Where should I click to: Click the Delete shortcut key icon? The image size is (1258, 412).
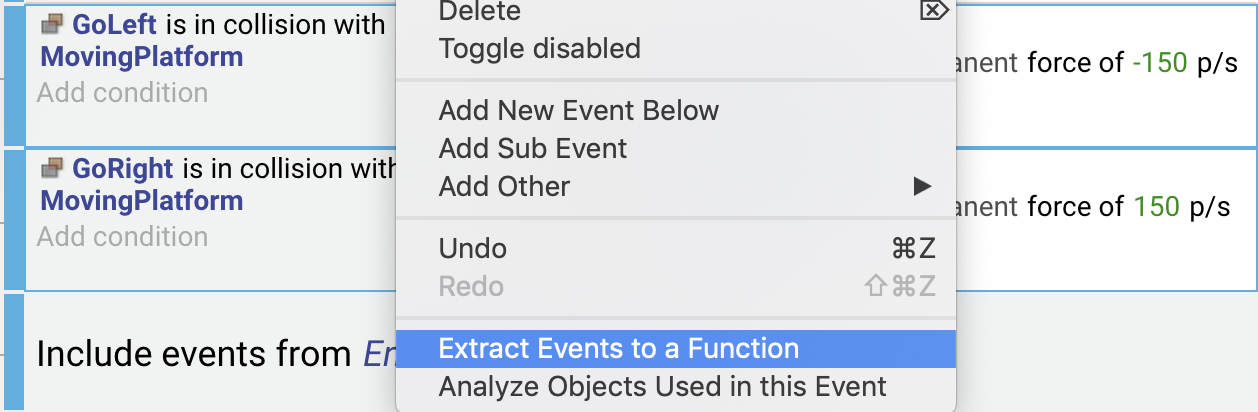point(931,10)
